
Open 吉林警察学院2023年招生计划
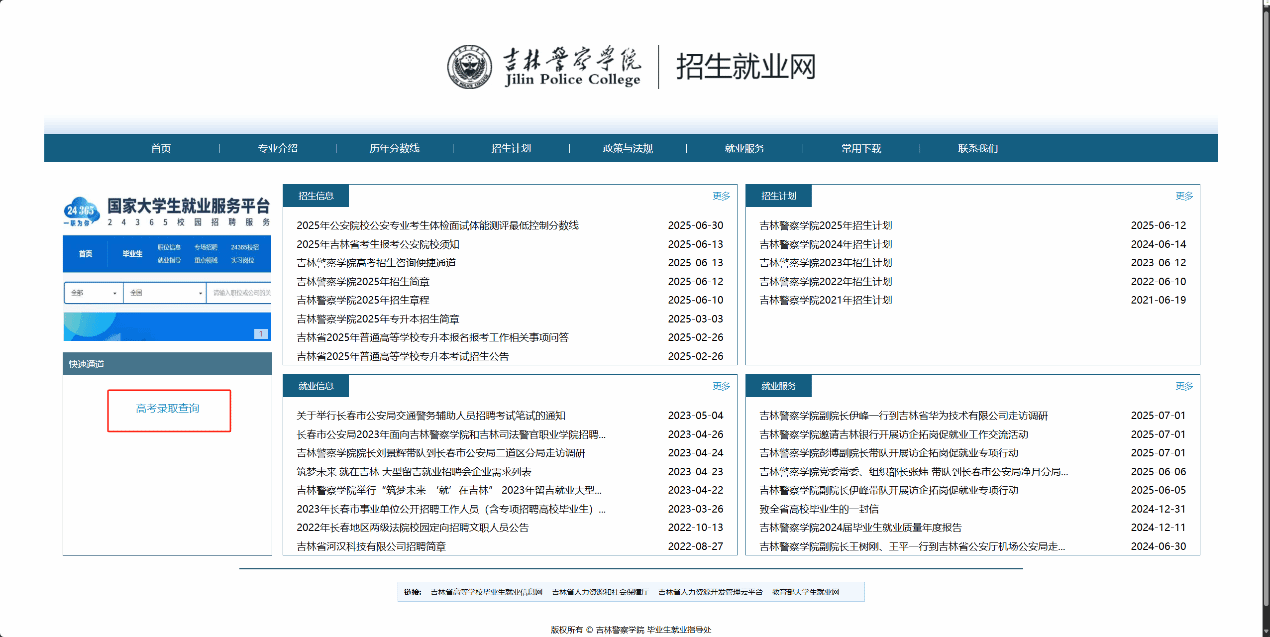click(x=826, y=263)
